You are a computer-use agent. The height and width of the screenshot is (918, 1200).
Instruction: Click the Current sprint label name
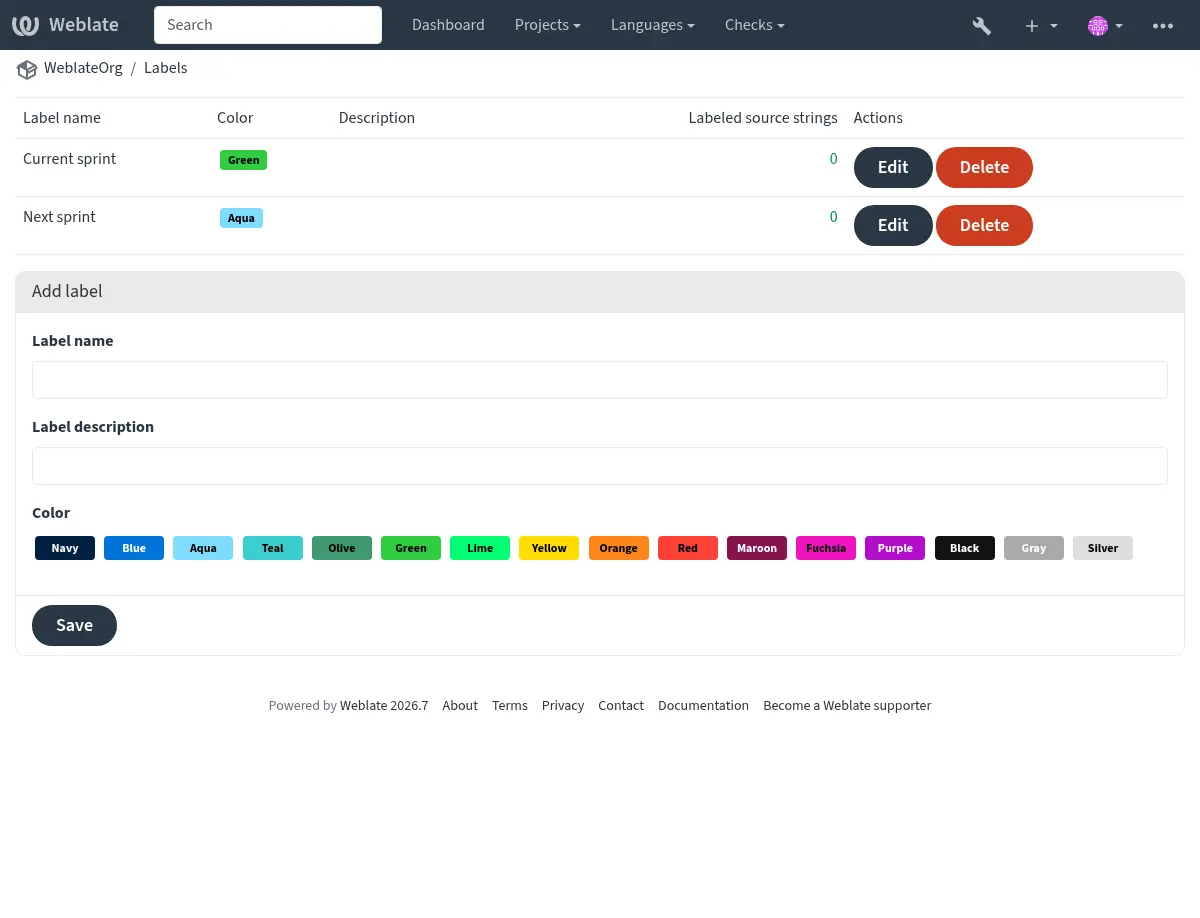tap(69, 159)
